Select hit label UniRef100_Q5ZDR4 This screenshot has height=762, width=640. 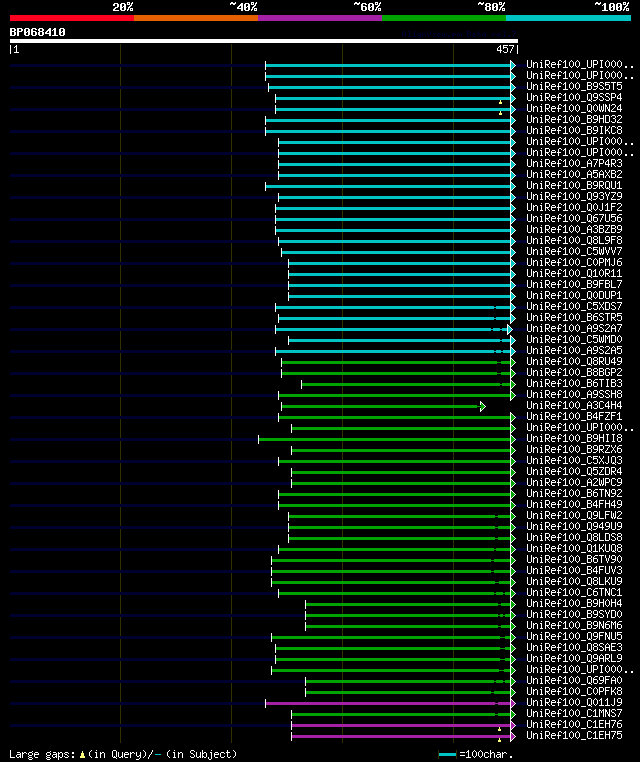(x=574, y=471)
